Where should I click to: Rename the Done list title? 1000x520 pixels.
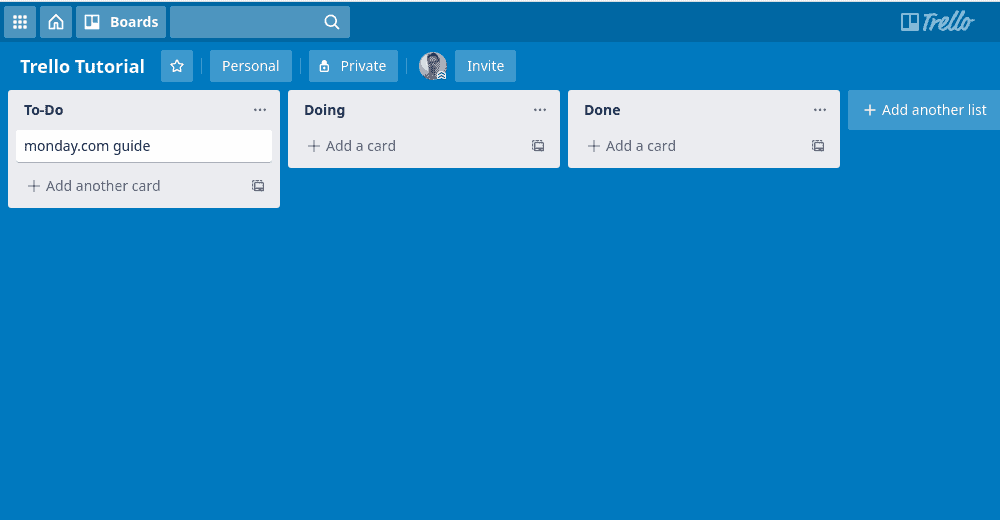pyautogui.click(x=602, y=110)
